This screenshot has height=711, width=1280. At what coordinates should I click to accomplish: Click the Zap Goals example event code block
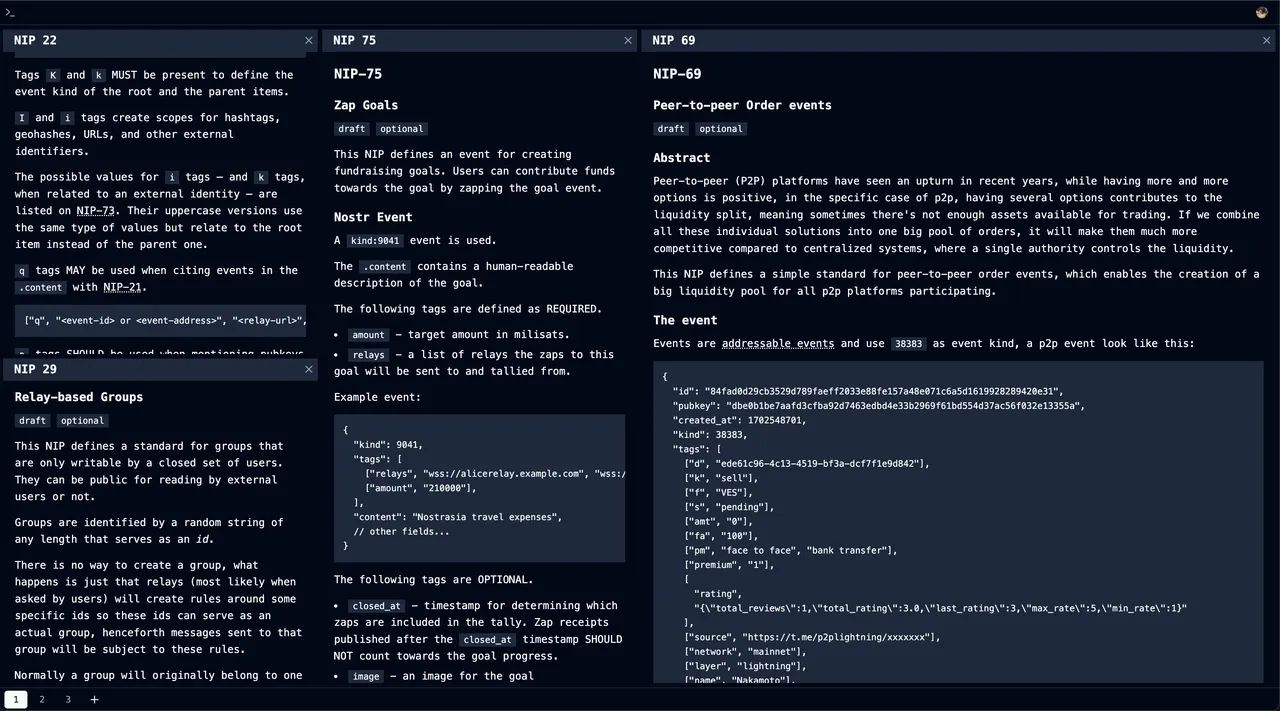479,488
